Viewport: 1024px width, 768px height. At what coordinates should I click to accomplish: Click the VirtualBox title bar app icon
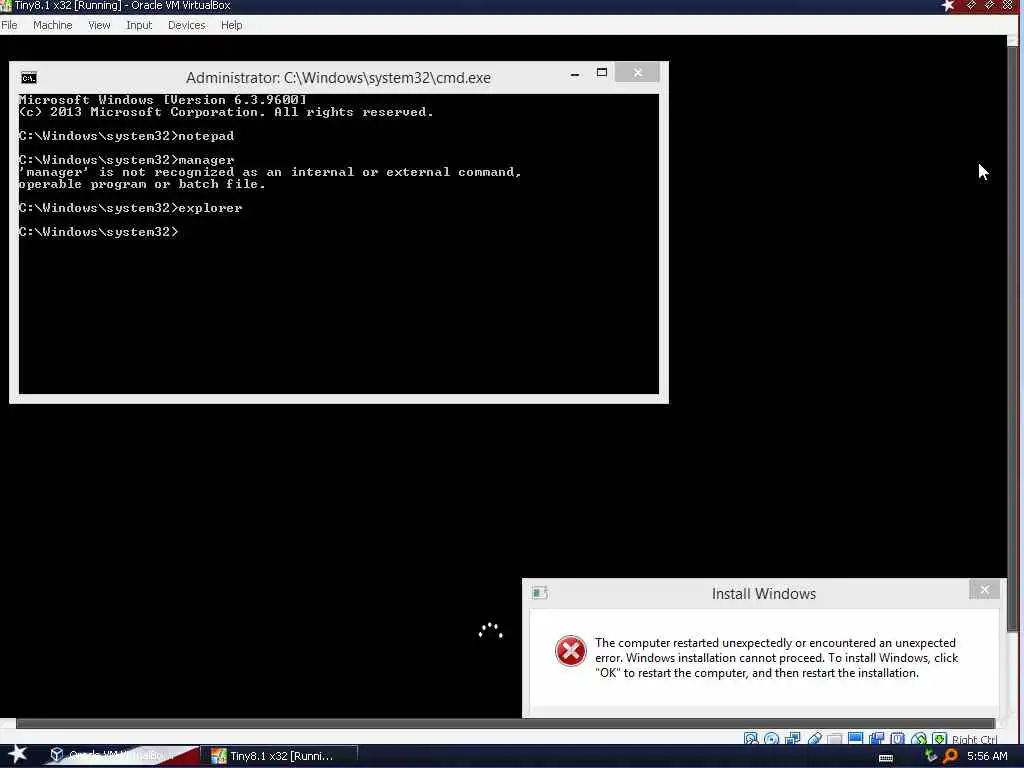6,6
